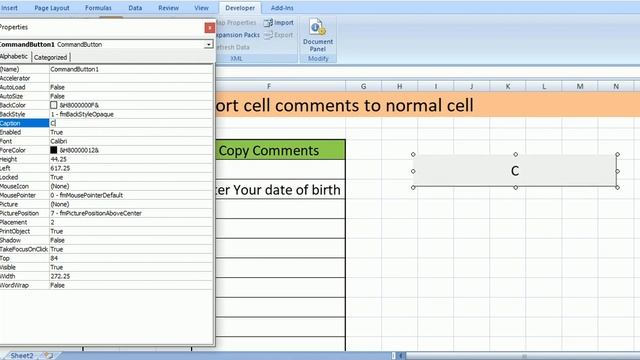Click the PicturePosition value fmPicturePositionAboveCenter
Screen dimensions: 640x360
click(x=96, y=213)
